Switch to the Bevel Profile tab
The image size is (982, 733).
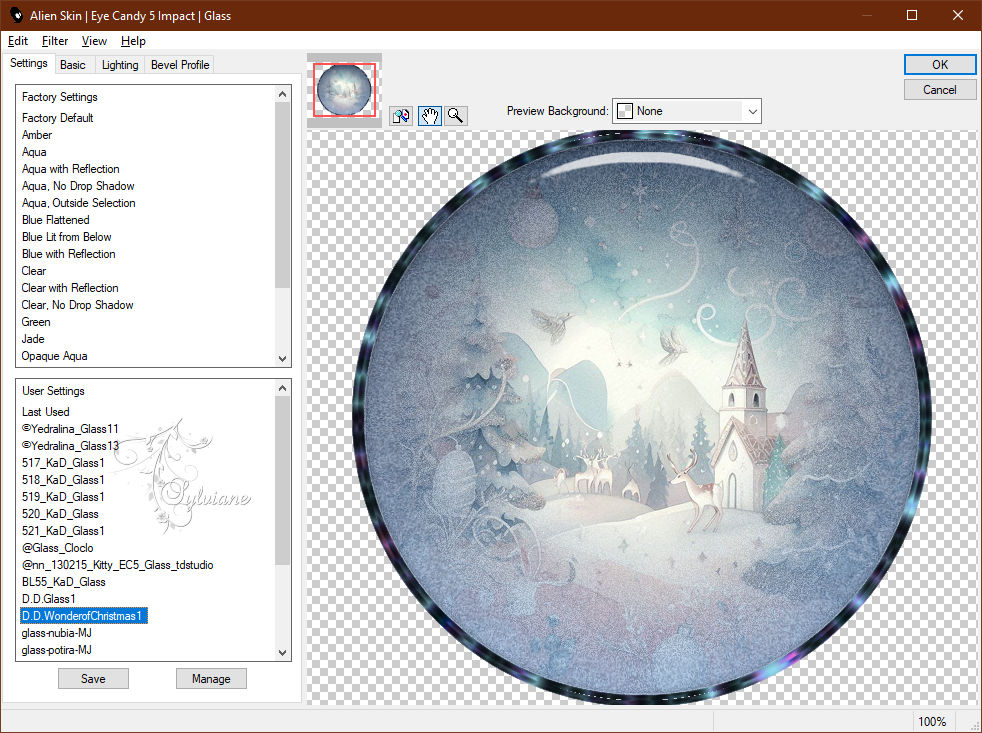point(180,65)
